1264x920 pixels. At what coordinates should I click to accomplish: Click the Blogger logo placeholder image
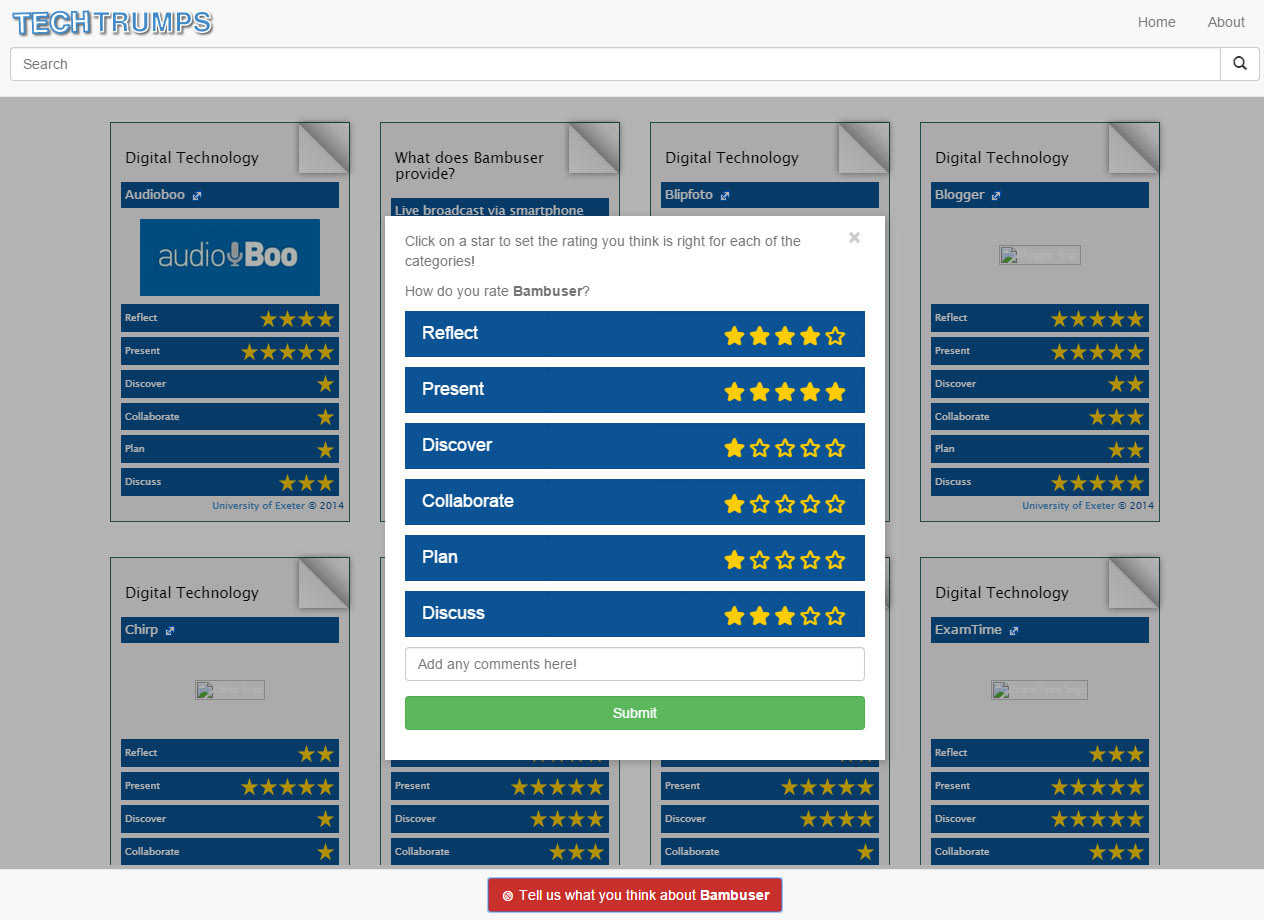coord(1040,255)
